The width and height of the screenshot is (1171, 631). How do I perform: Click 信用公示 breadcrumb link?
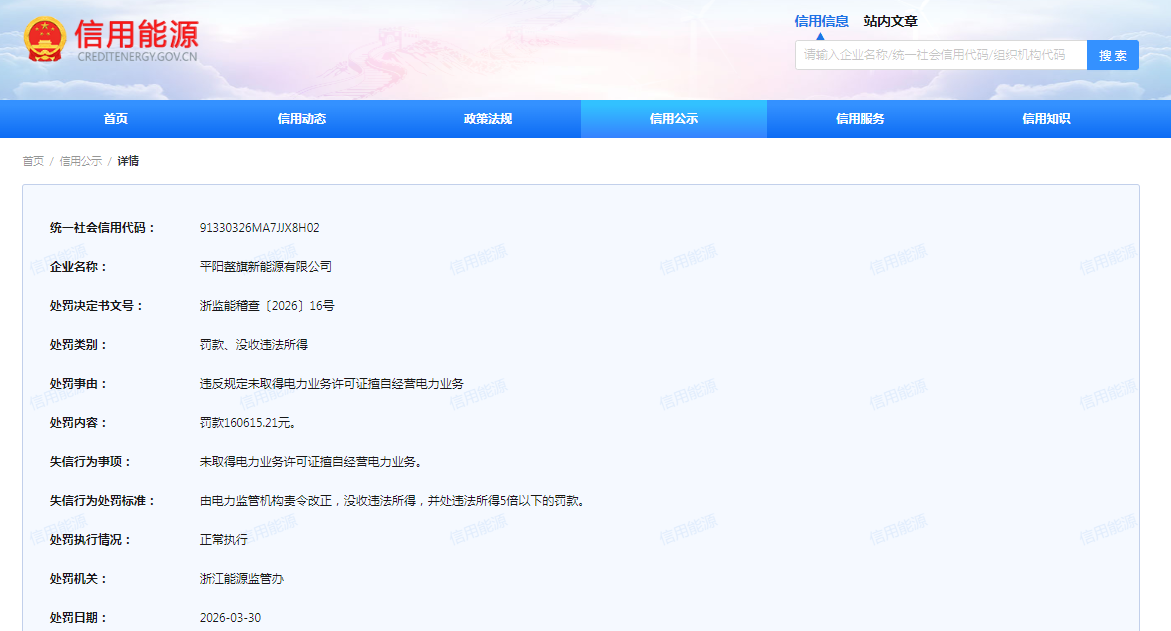click(x=80, y=161)
